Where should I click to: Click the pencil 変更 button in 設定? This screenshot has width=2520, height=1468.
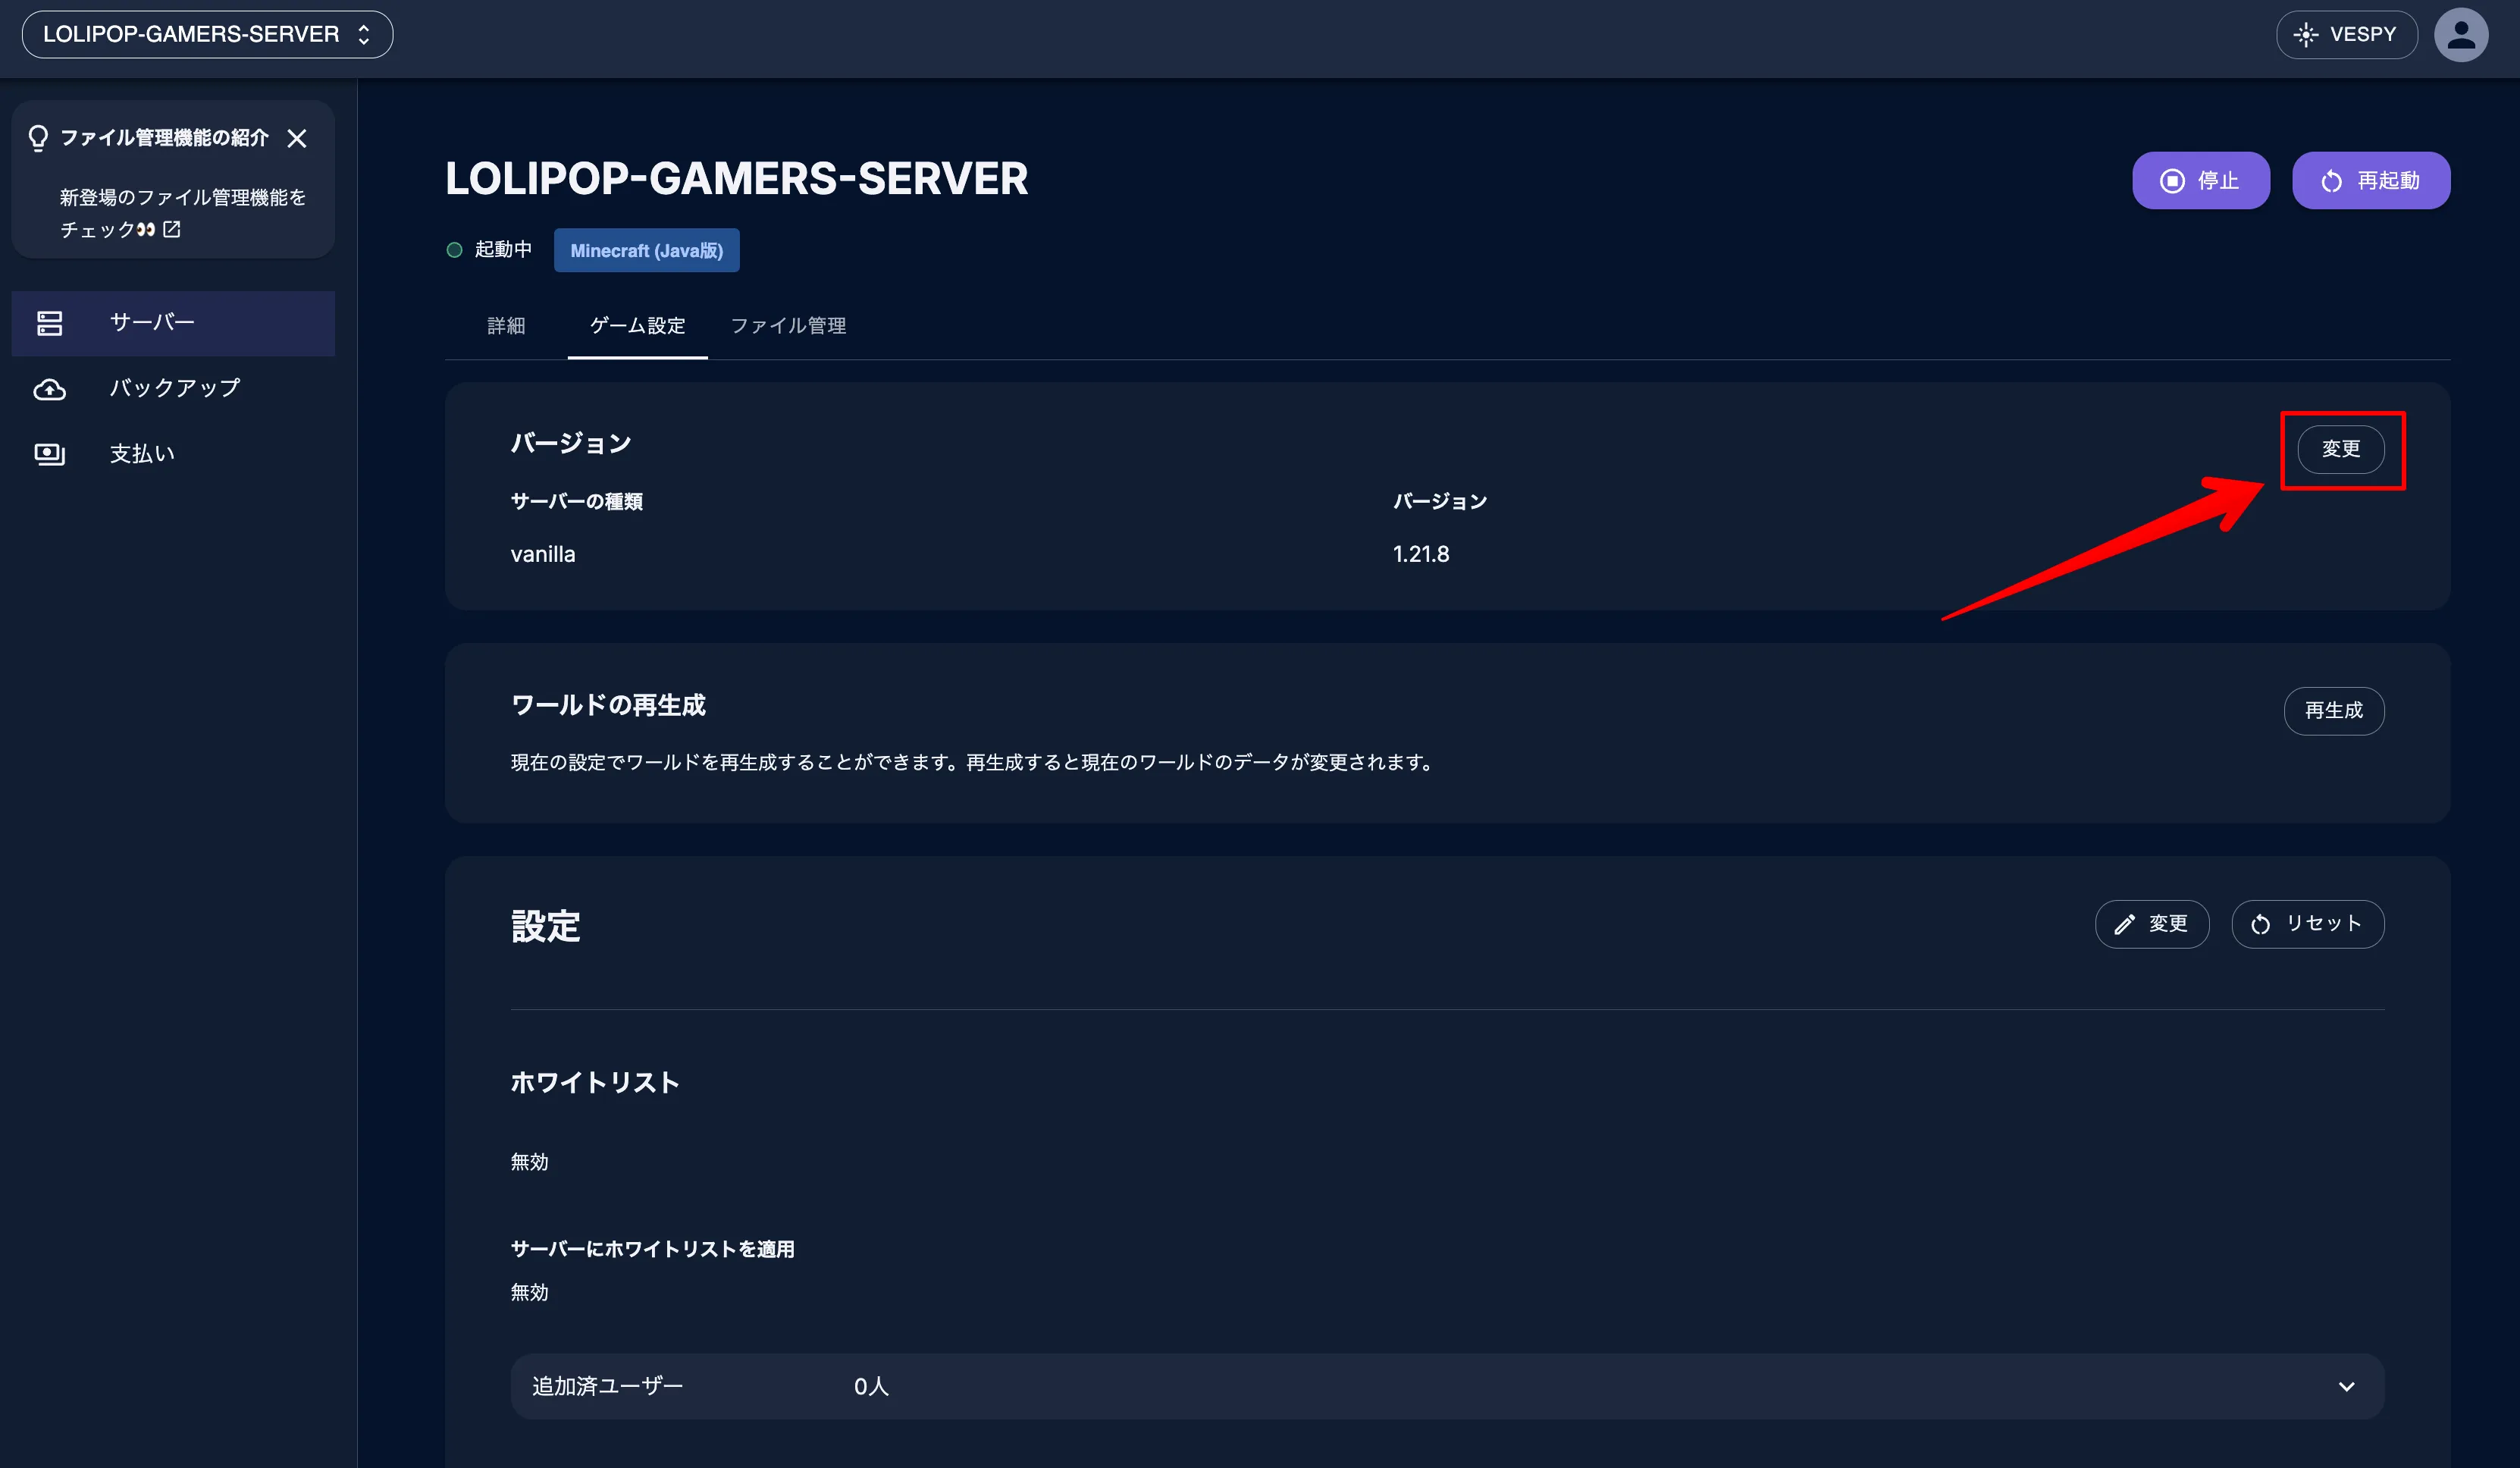pos(2151,924)
